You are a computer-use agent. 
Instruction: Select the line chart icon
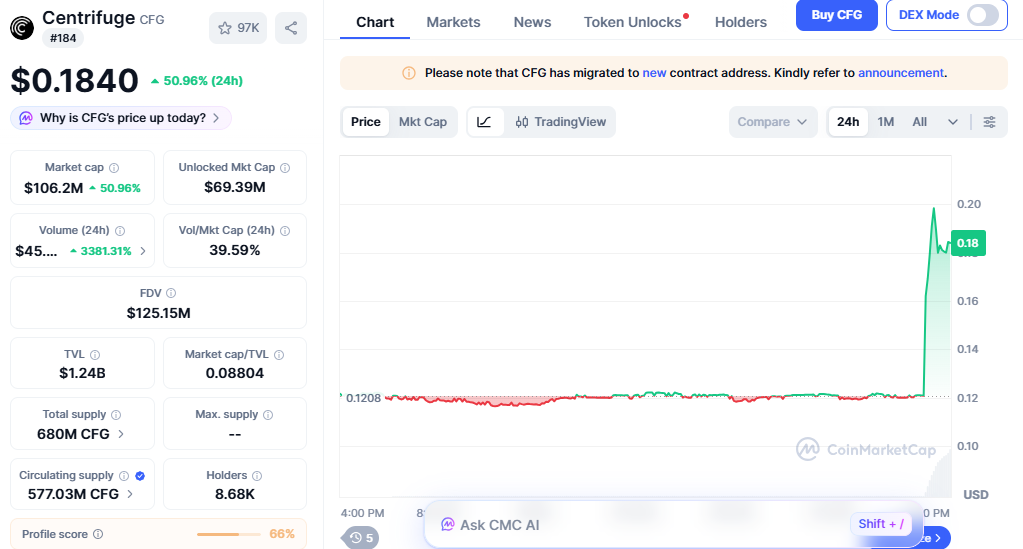pyautogui.click(x=485, y=122)
